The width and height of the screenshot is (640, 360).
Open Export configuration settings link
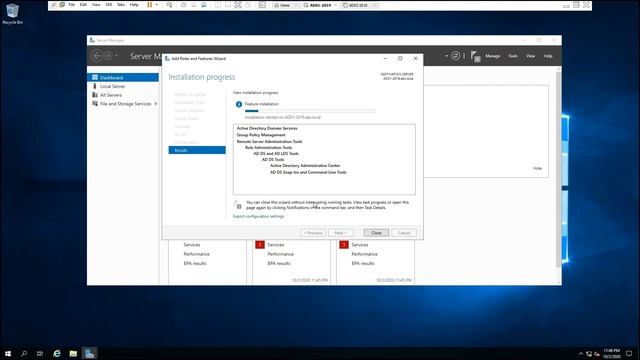258,216
